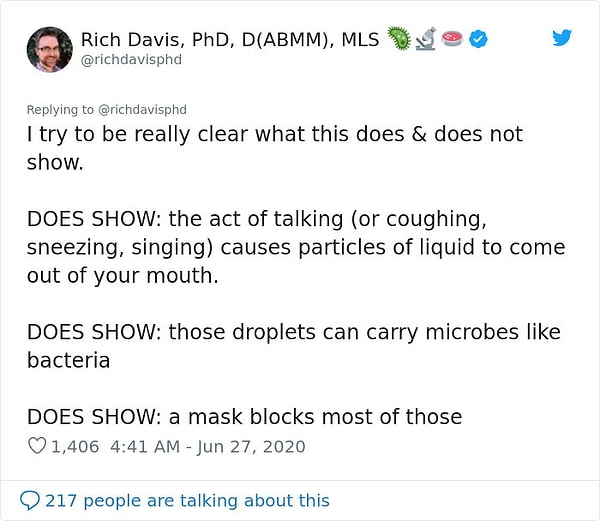Click the microscope emoji beside the name

(x=425, y=40)
